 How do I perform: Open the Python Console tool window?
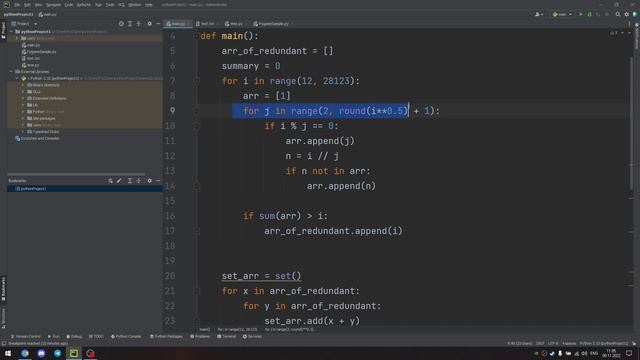pos(126,336)
